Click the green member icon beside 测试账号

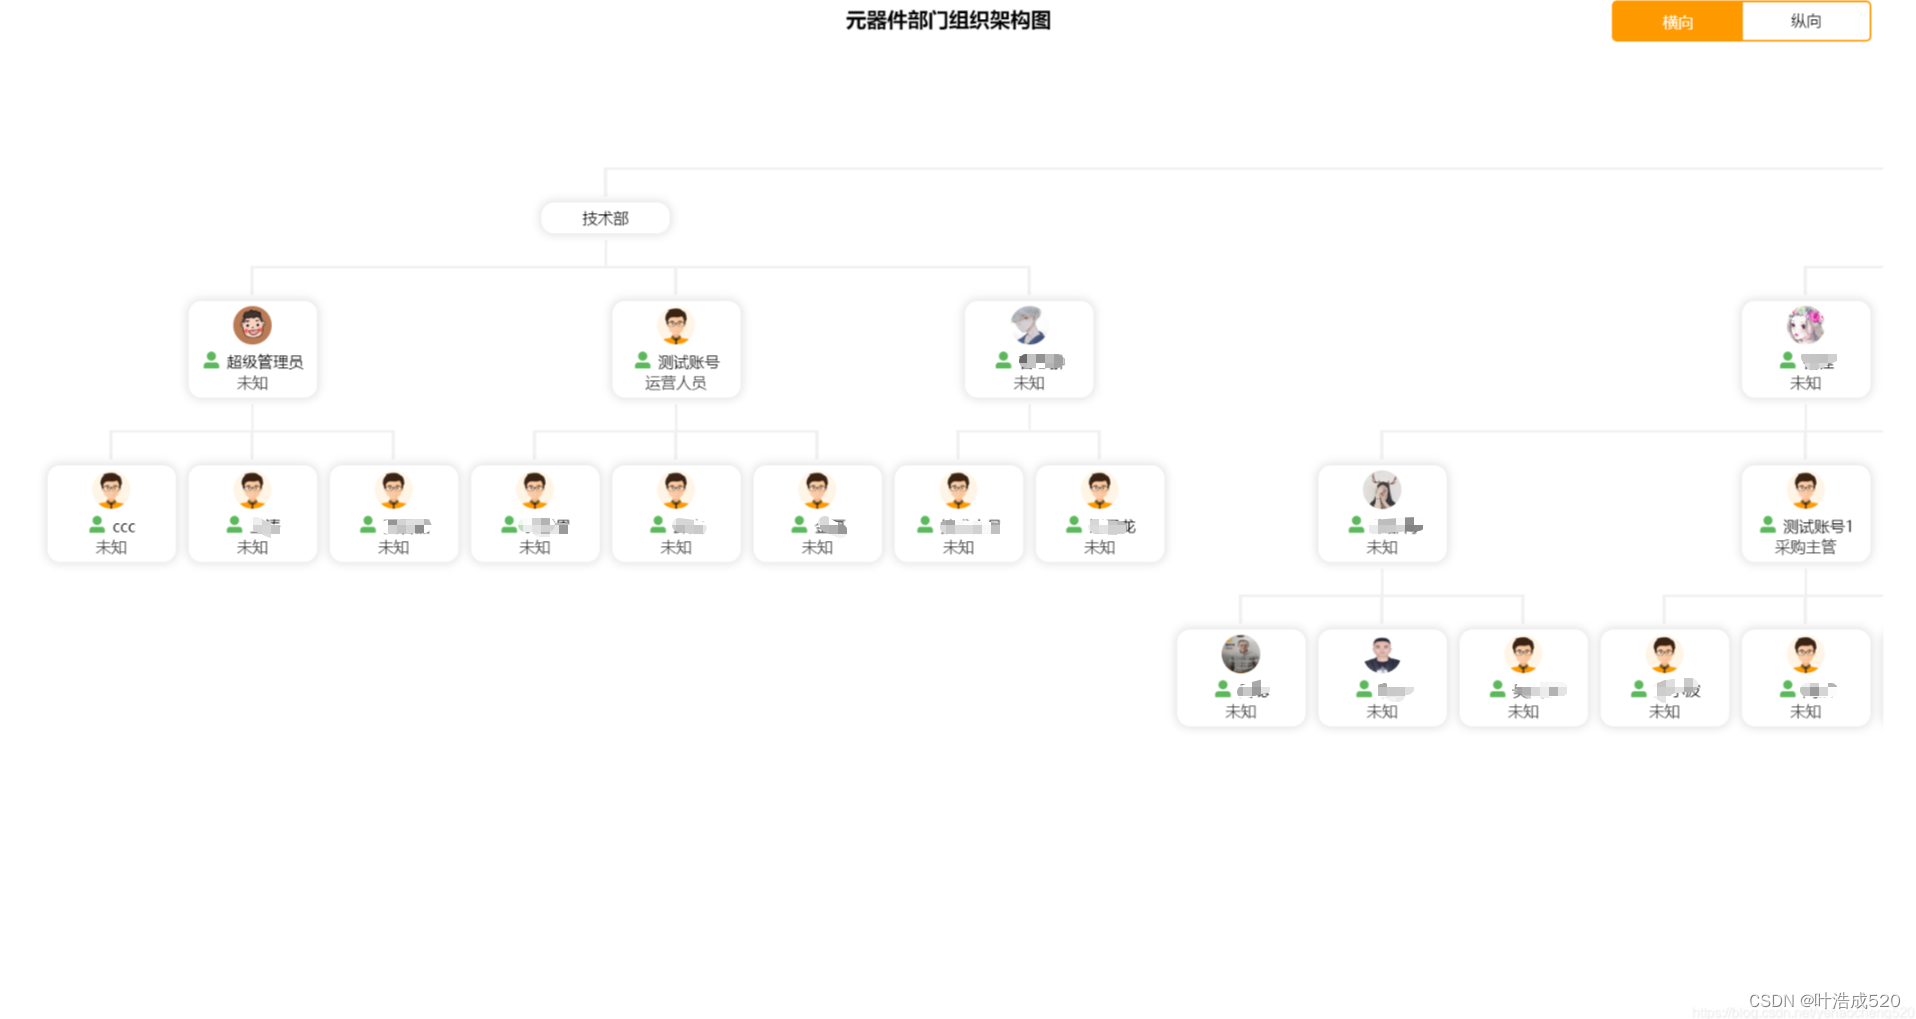click(641, 361)
